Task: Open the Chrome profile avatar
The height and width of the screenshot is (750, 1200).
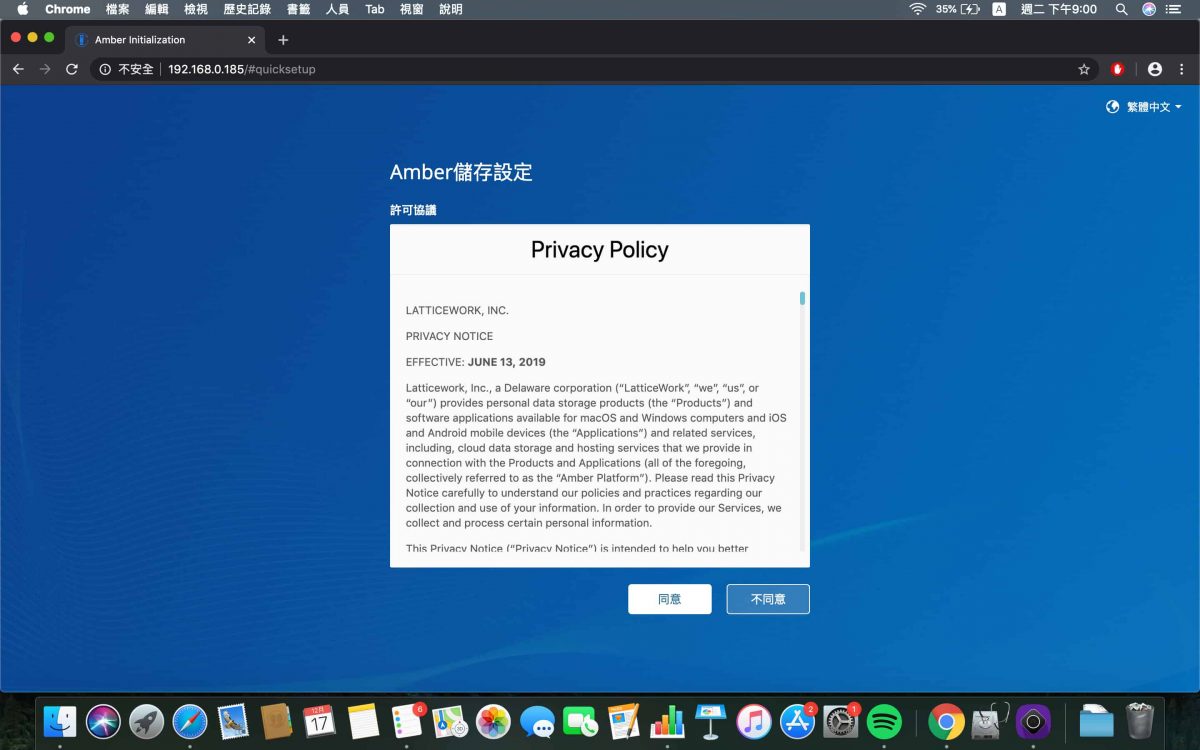Action: pos(1155,69)
